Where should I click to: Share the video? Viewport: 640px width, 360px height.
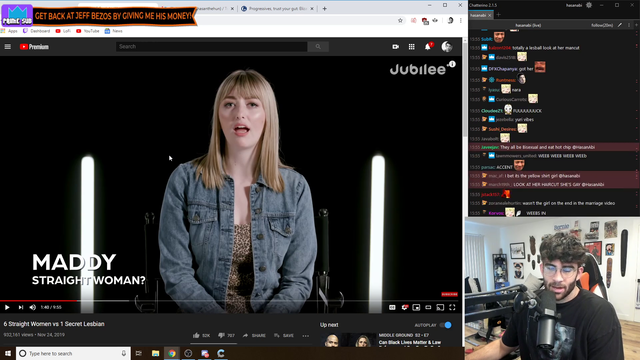pos(254,336)
